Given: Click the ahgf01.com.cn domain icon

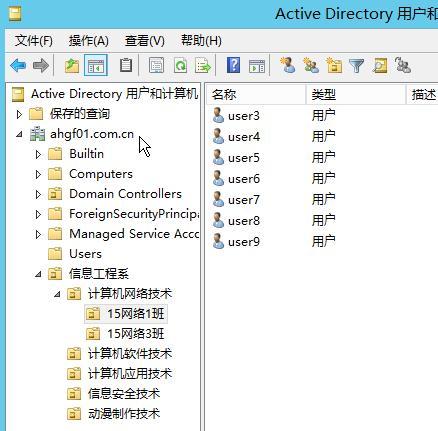Looking at the screenshot, I should [x=37, y=134].
